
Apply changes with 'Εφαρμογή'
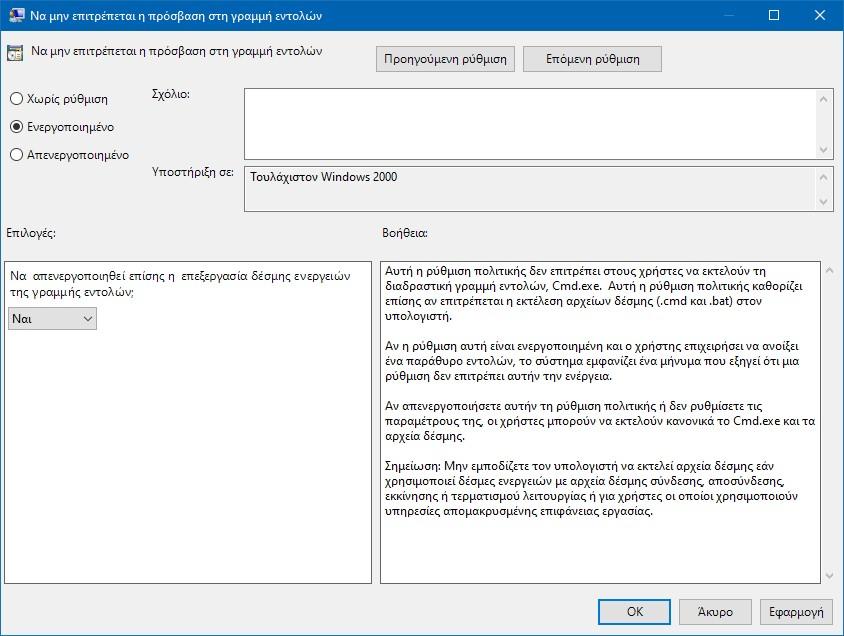[796, 612]
